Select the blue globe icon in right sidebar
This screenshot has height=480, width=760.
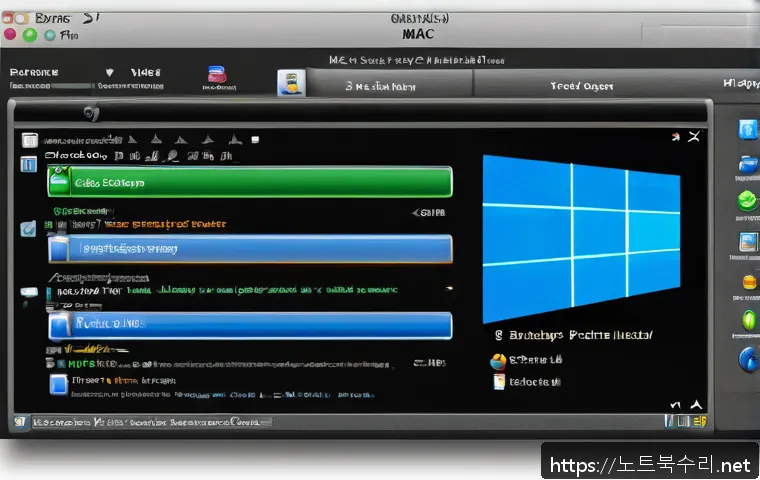click(x=748, y=359)
